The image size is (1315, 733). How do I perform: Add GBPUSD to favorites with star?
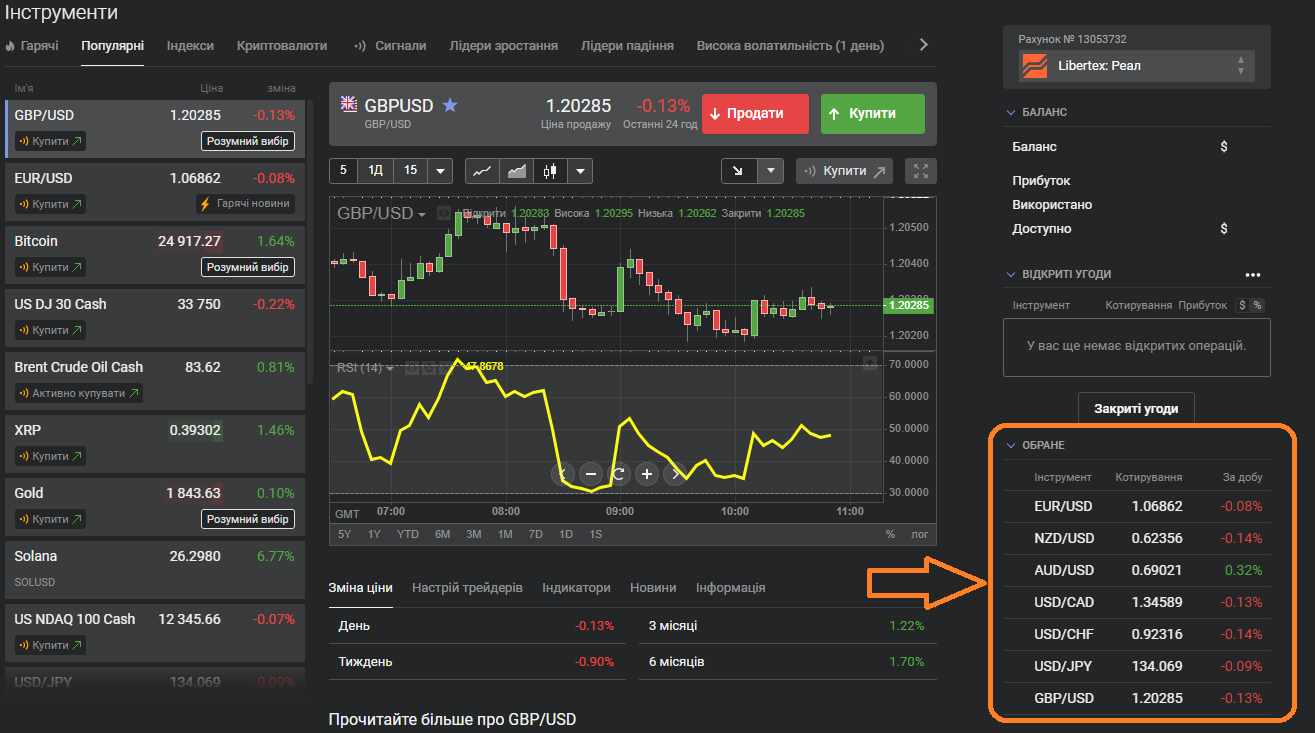coord(450,105)
